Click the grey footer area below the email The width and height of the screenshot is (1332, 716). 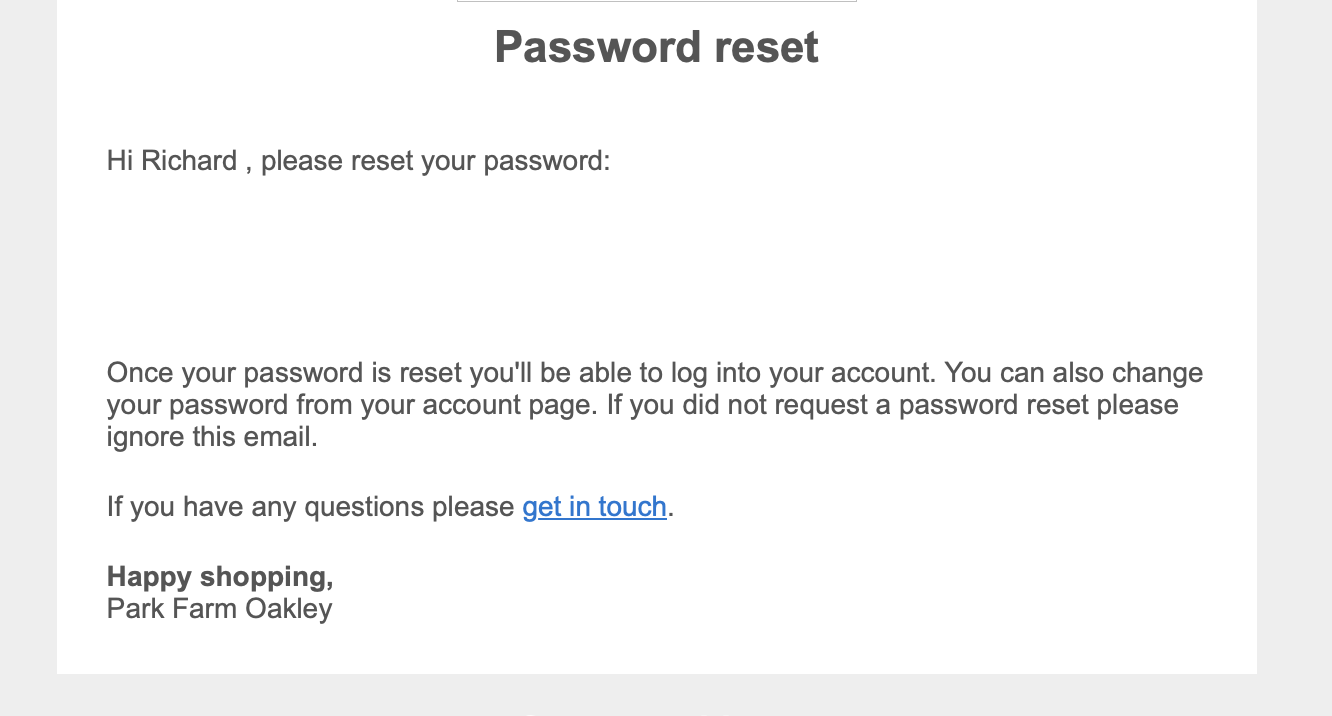(656, 696)
